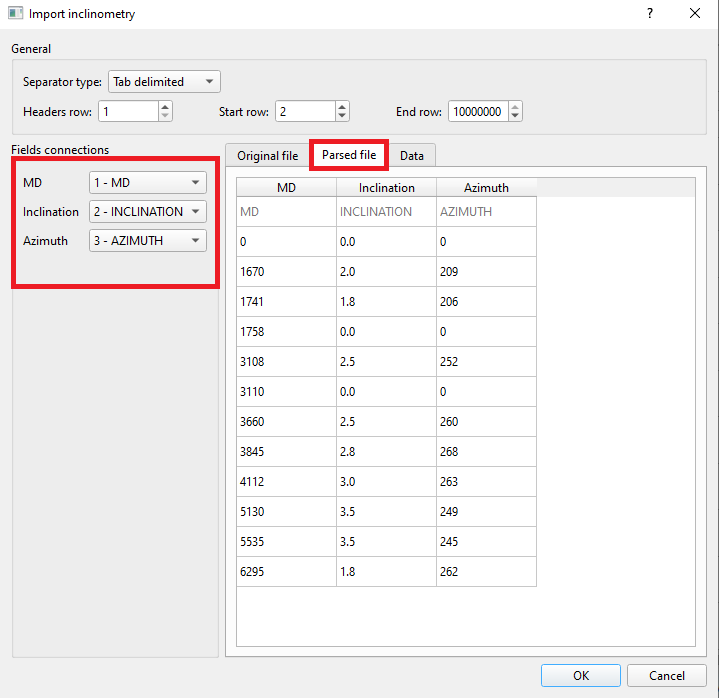Select Inclination cell in row 1741
This screenshot has height=698, width=719.
point(387,301)
